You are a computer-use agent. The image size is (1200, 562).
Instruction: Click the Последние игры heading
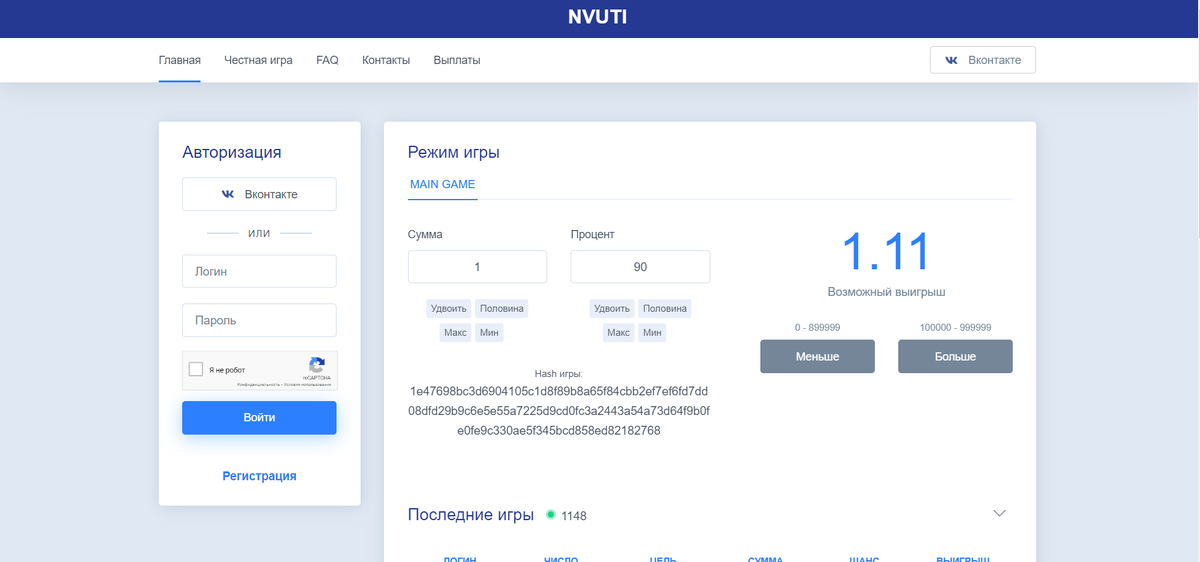point(471,515)
